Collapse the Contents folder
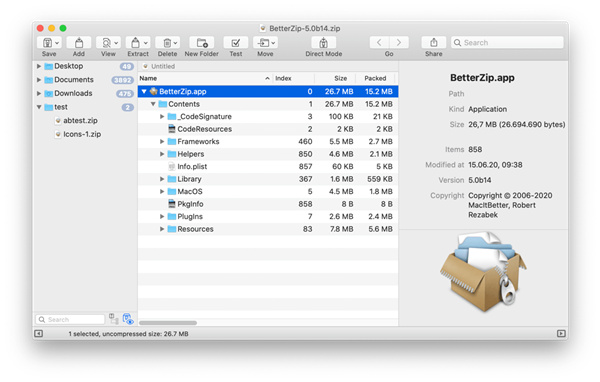The image size is (600, 382). pos(153,104)
